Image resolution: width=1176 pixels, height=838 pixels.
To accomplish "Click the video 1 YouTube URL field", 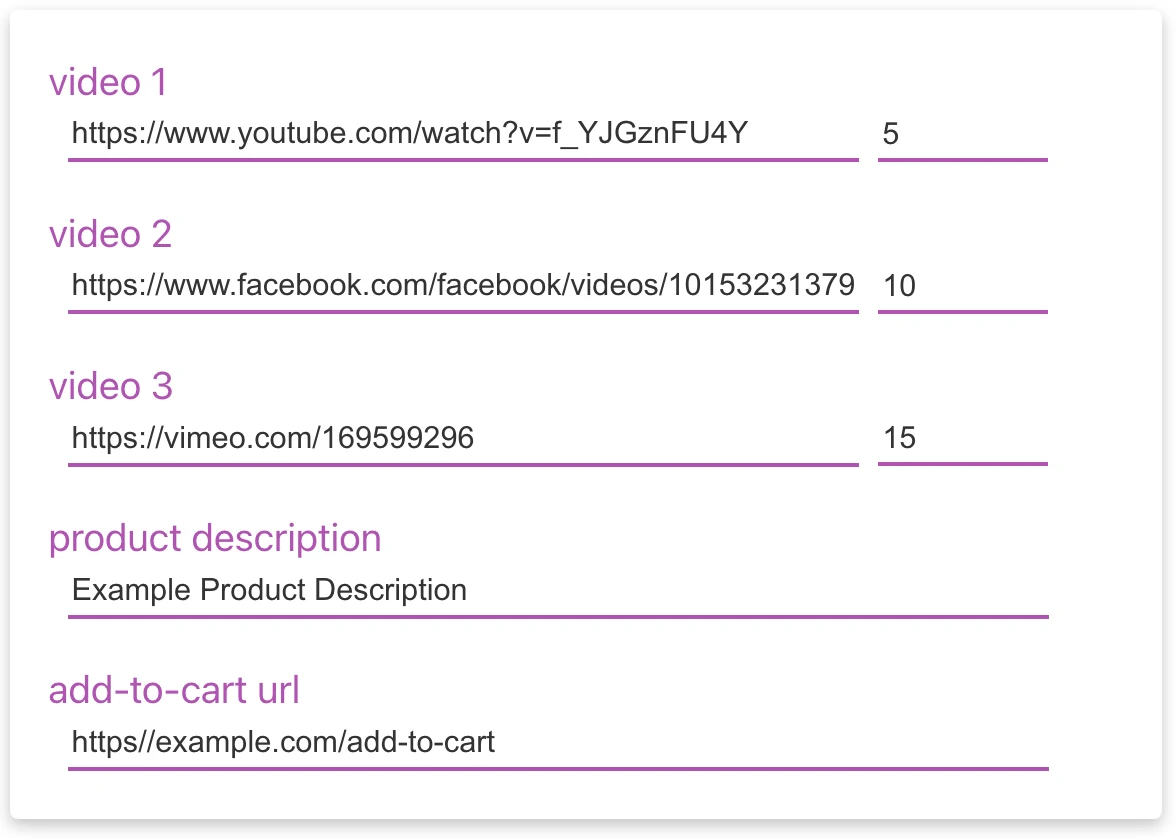I will 410,133.
